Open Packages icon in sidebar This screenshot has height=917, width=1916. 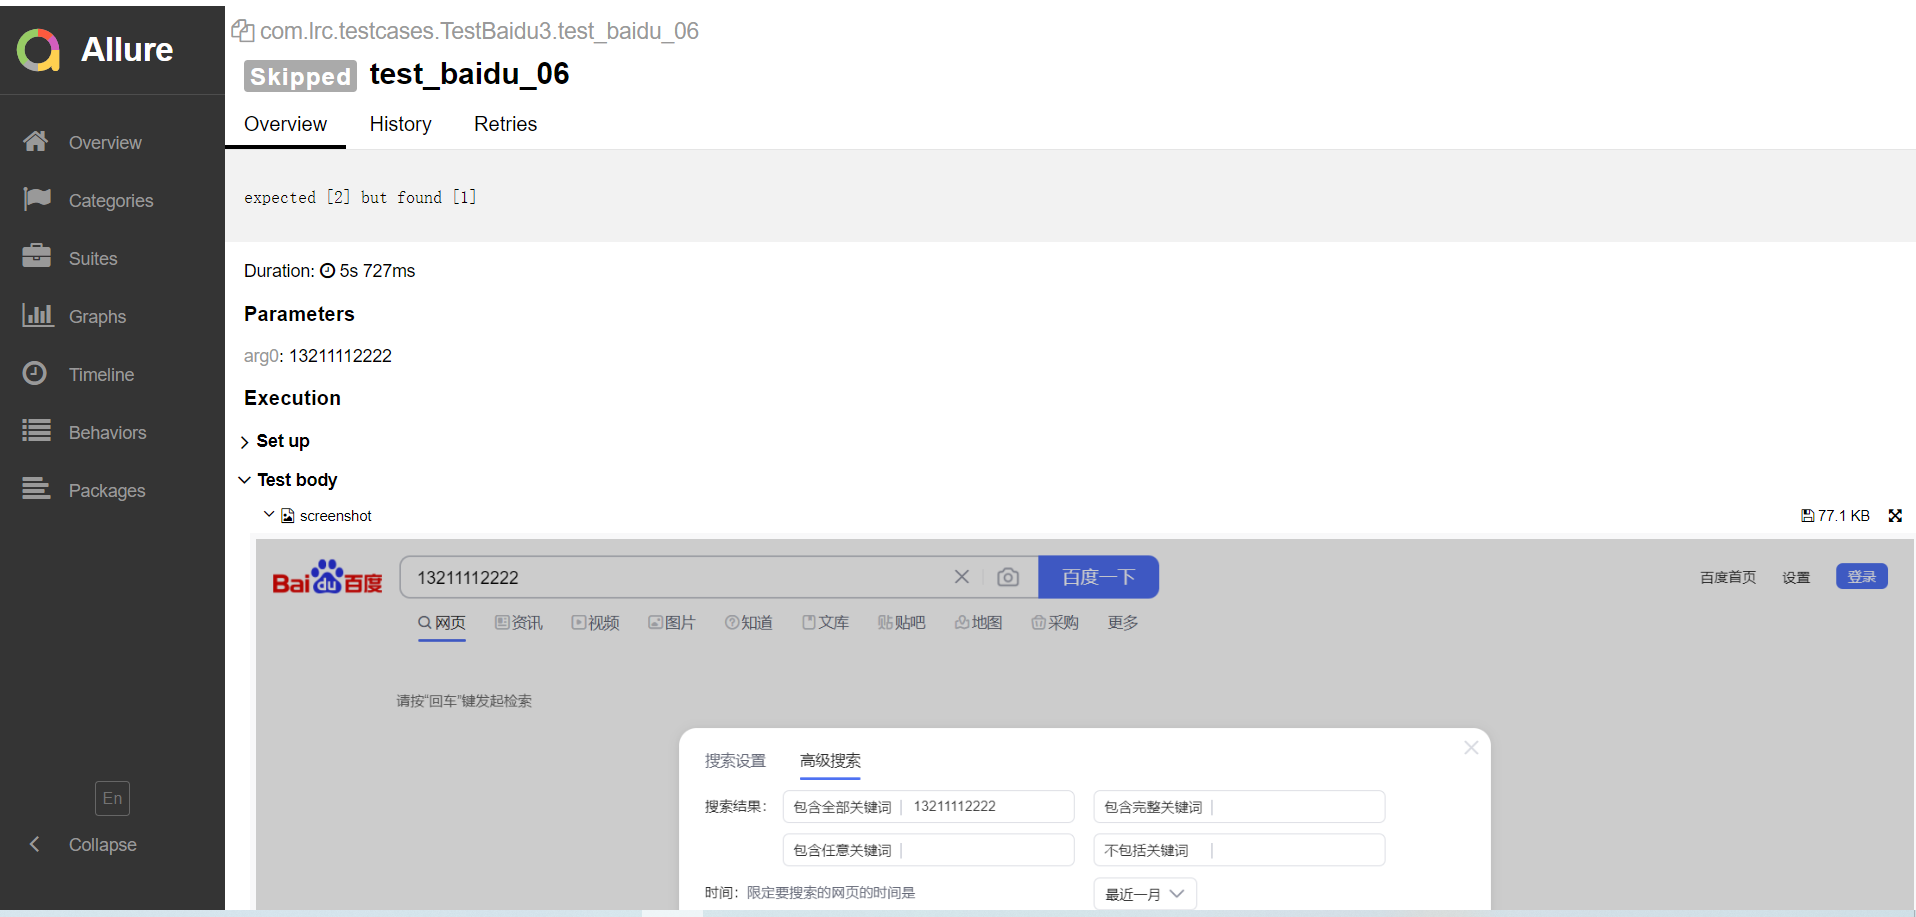pos(36,488)
